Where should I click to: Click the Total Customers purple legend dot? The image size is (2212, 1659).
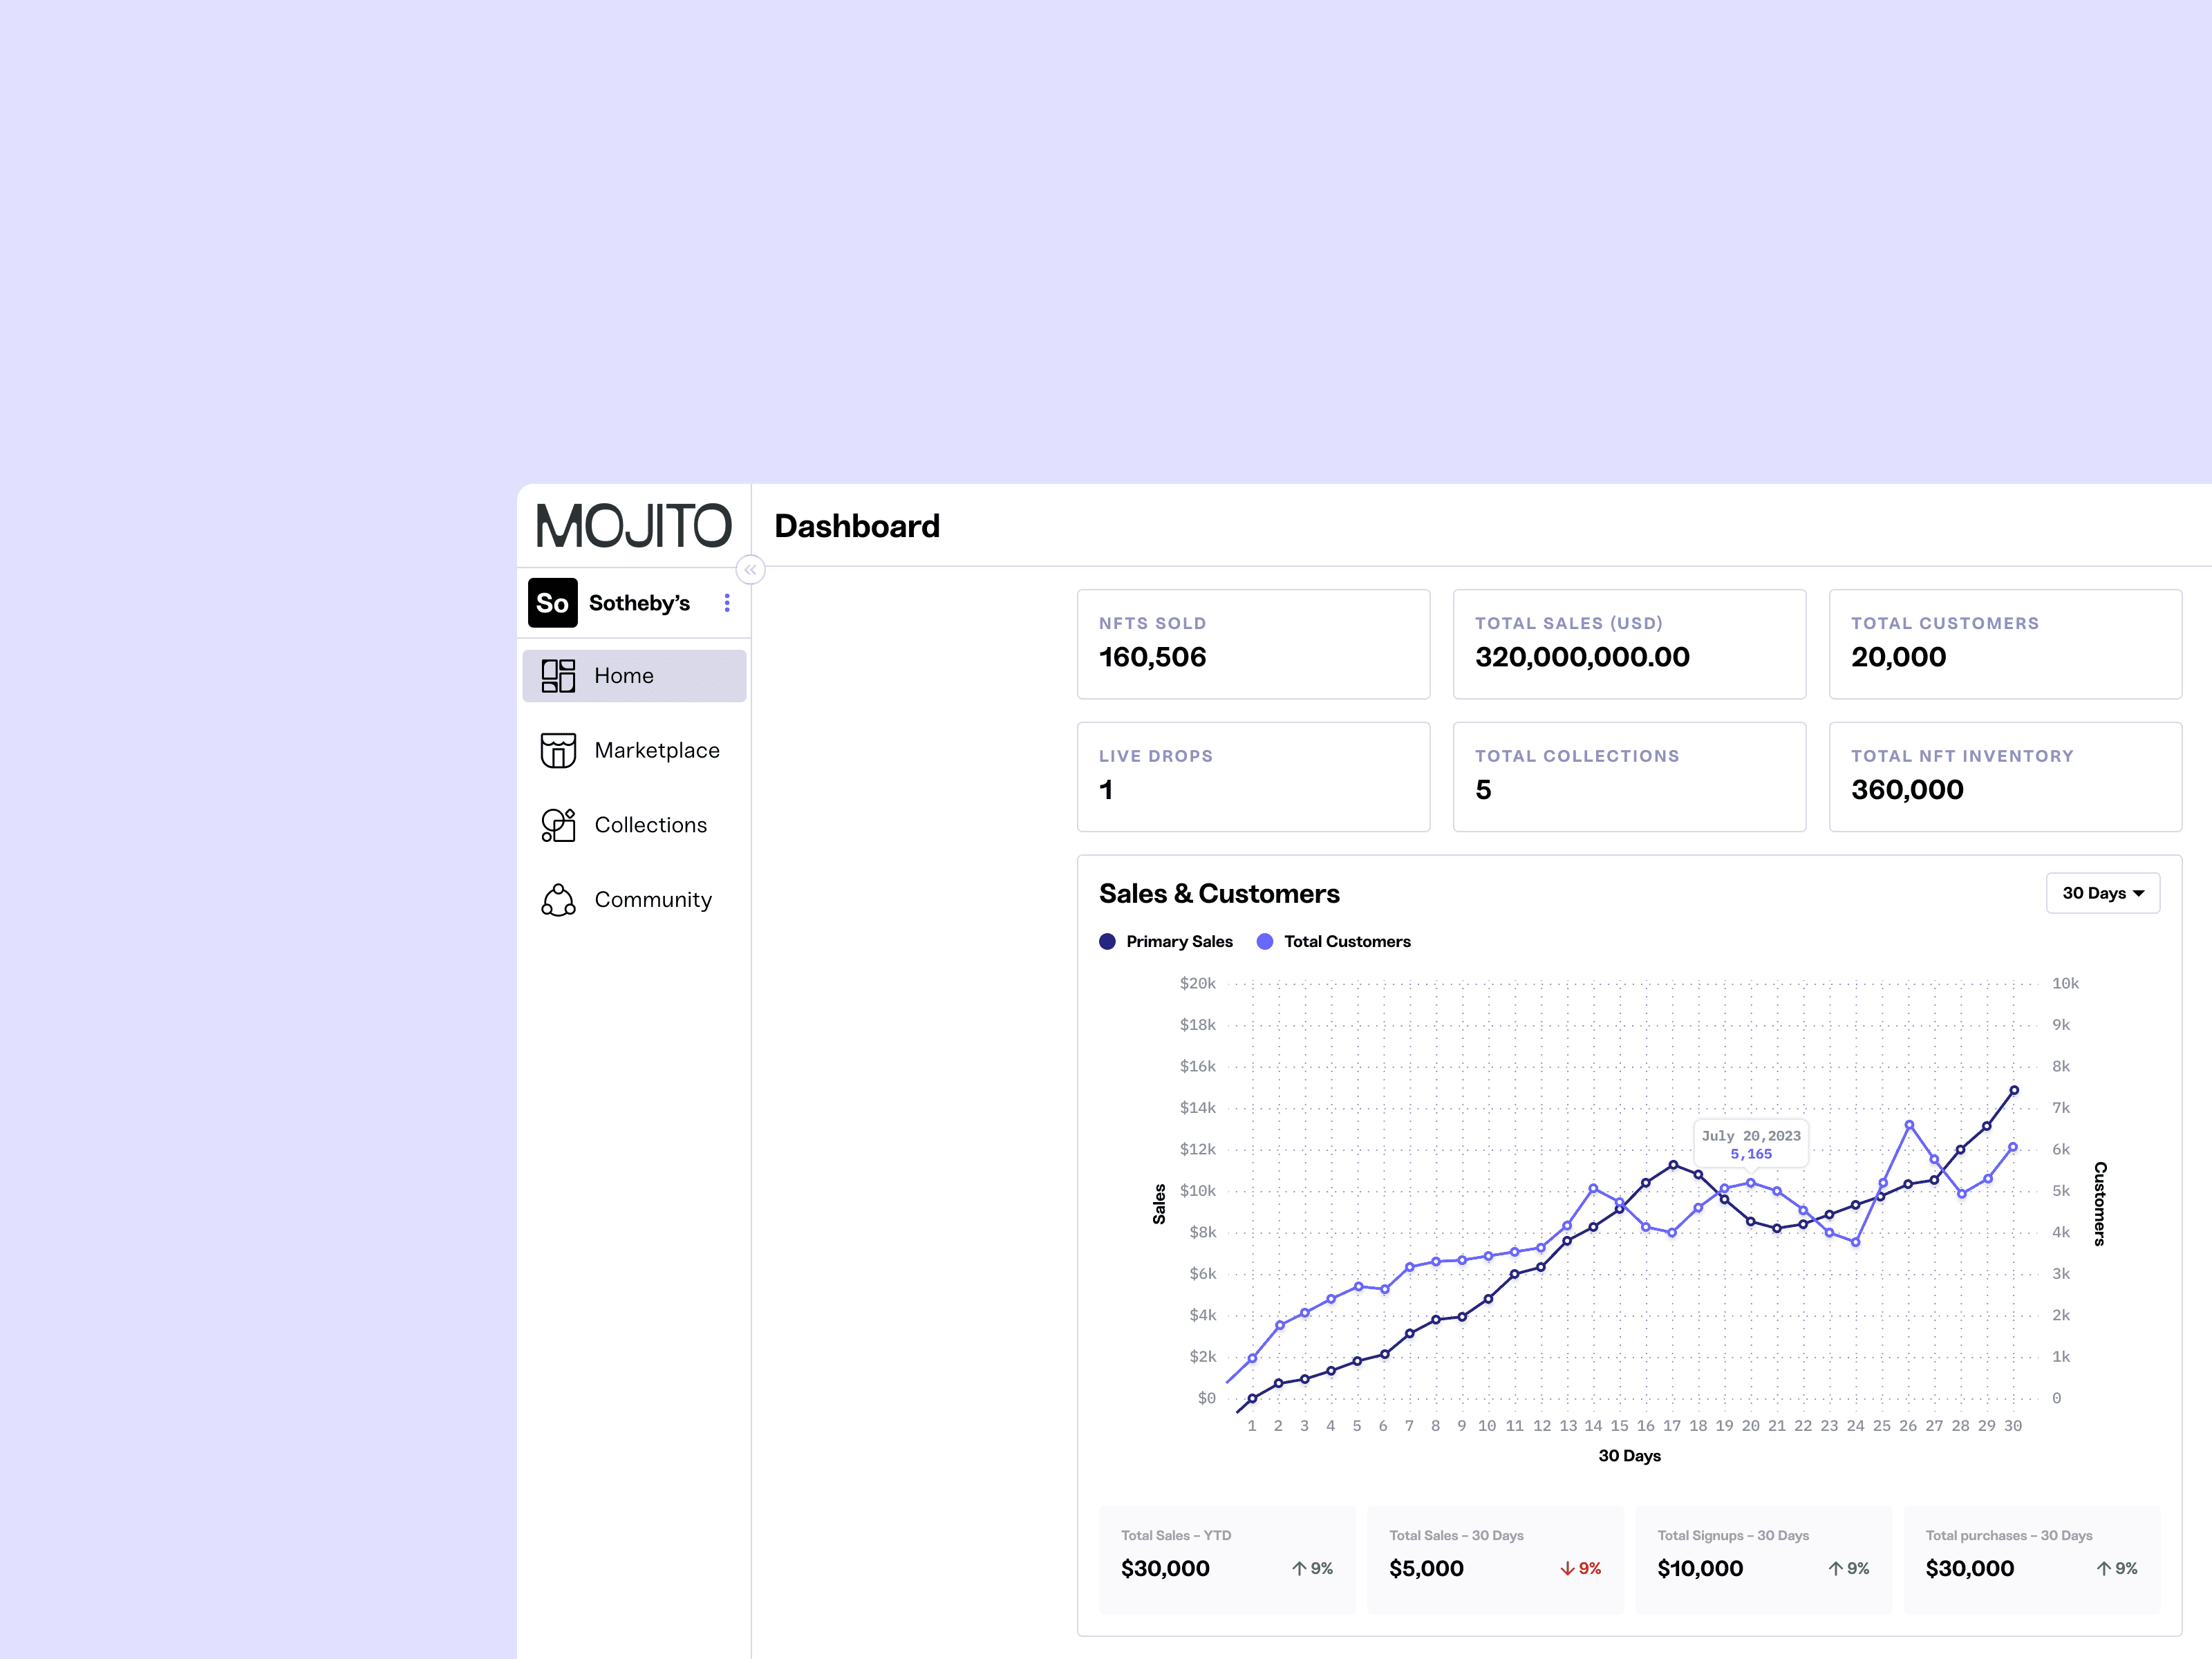(x=1265, y=942)
